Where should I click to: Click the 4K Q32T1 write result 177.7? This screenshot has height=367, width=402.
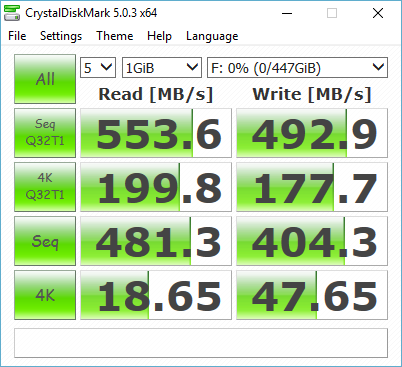click(312, 187)
